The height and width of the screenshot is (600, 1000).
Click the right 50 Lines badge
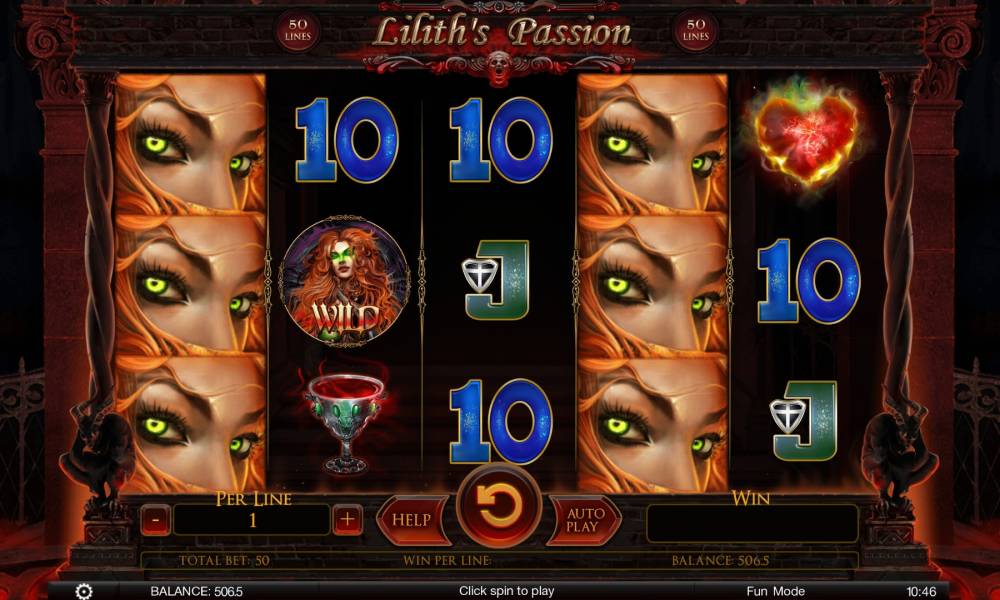[696, 30]
